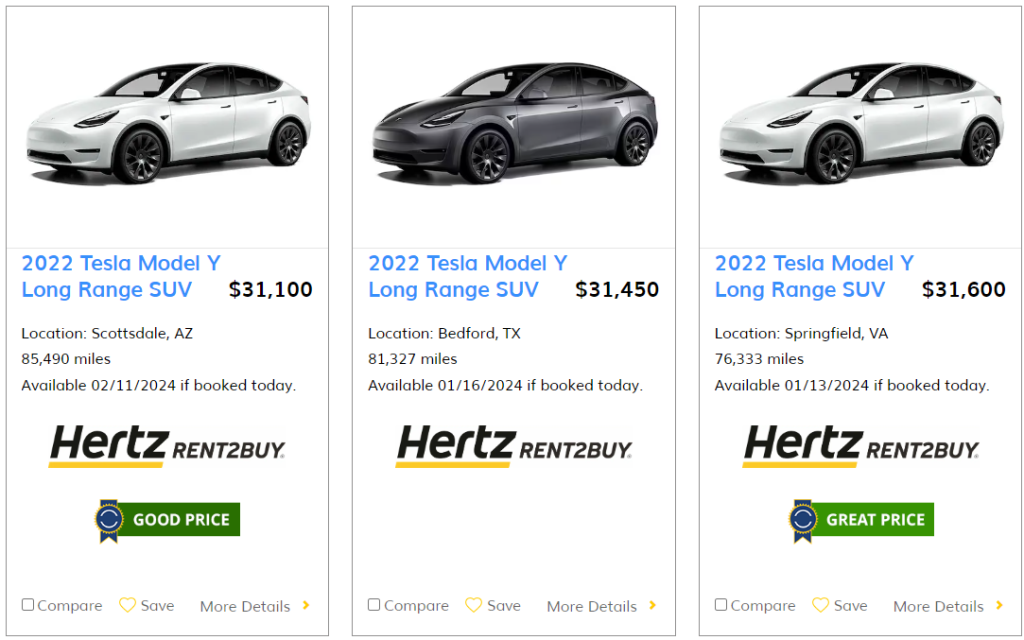1024x640 pixels.
Task: Click the heart Save icon for Bedford listing
Action: (x=474, y=605)
